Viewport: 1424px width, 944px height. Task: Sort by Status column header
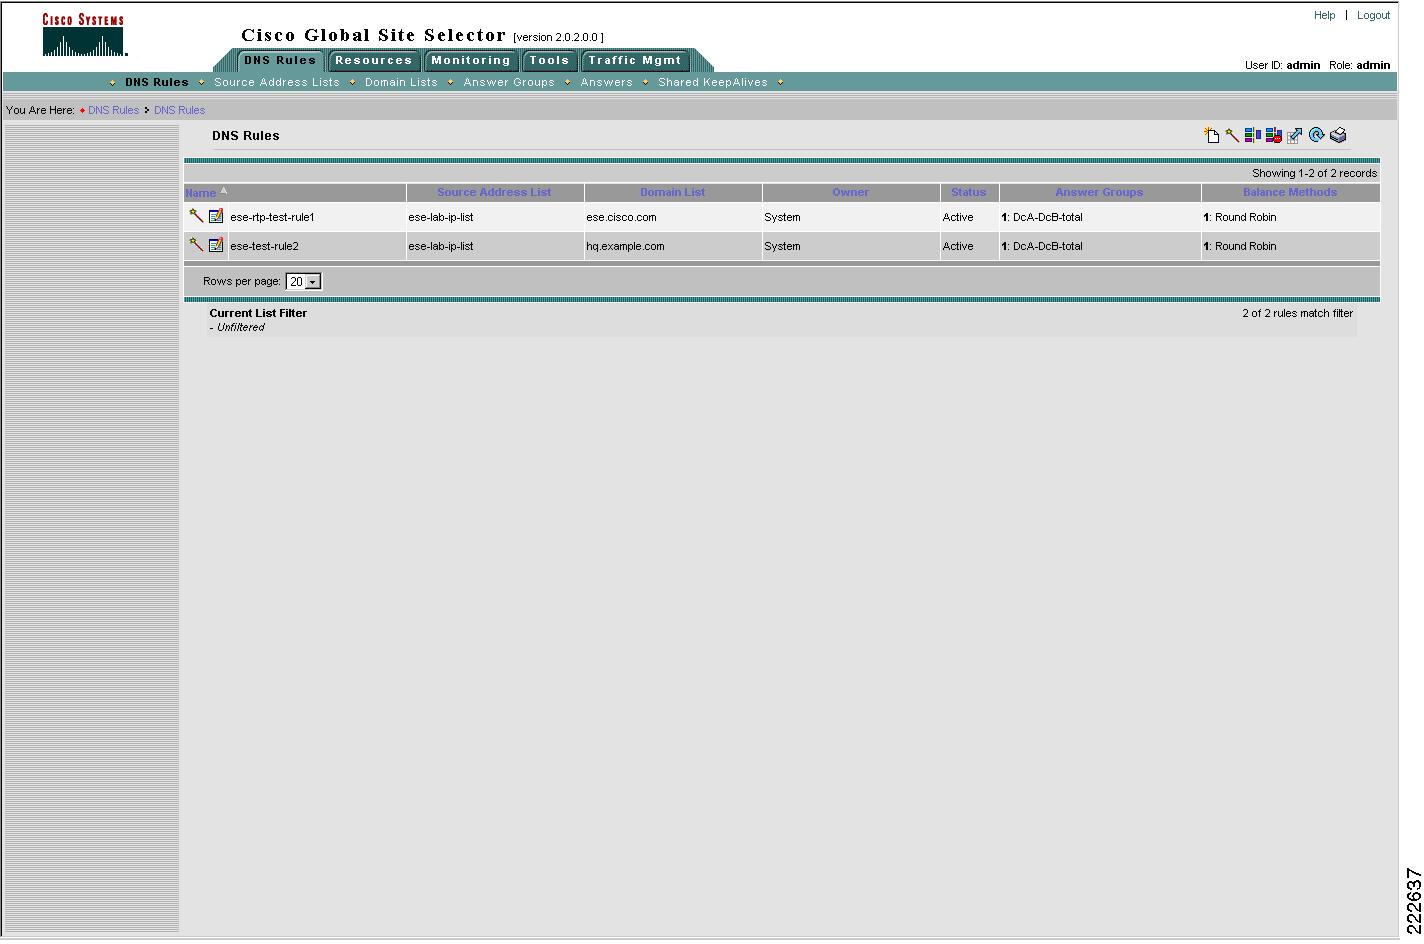[x=969, y=192]
